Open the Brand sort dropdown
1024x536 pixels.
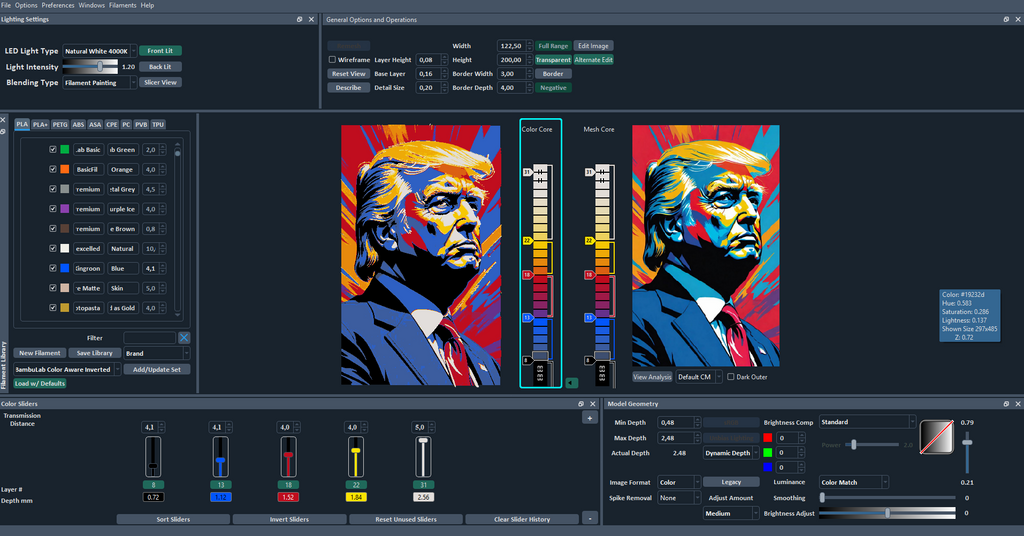click(x=157, y=353)
